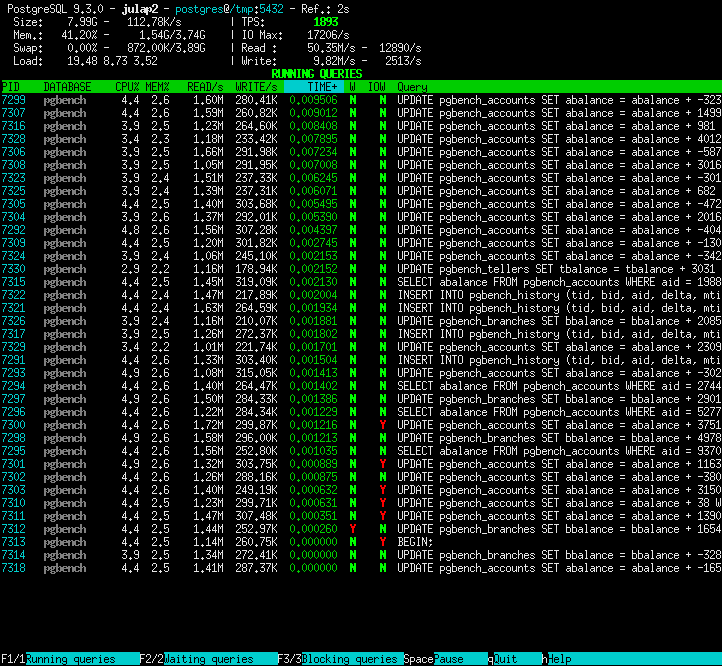Click red IOW Y flag for PID 7300

coord(383,425)
